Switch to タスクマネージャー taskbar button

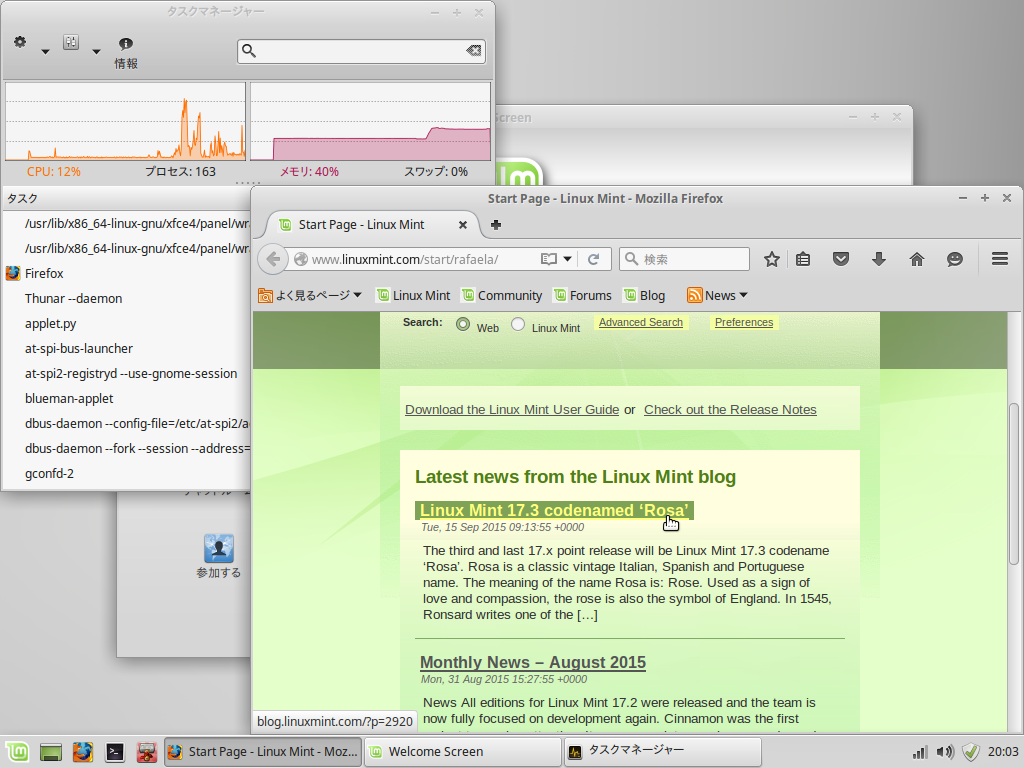pos(662,752)
